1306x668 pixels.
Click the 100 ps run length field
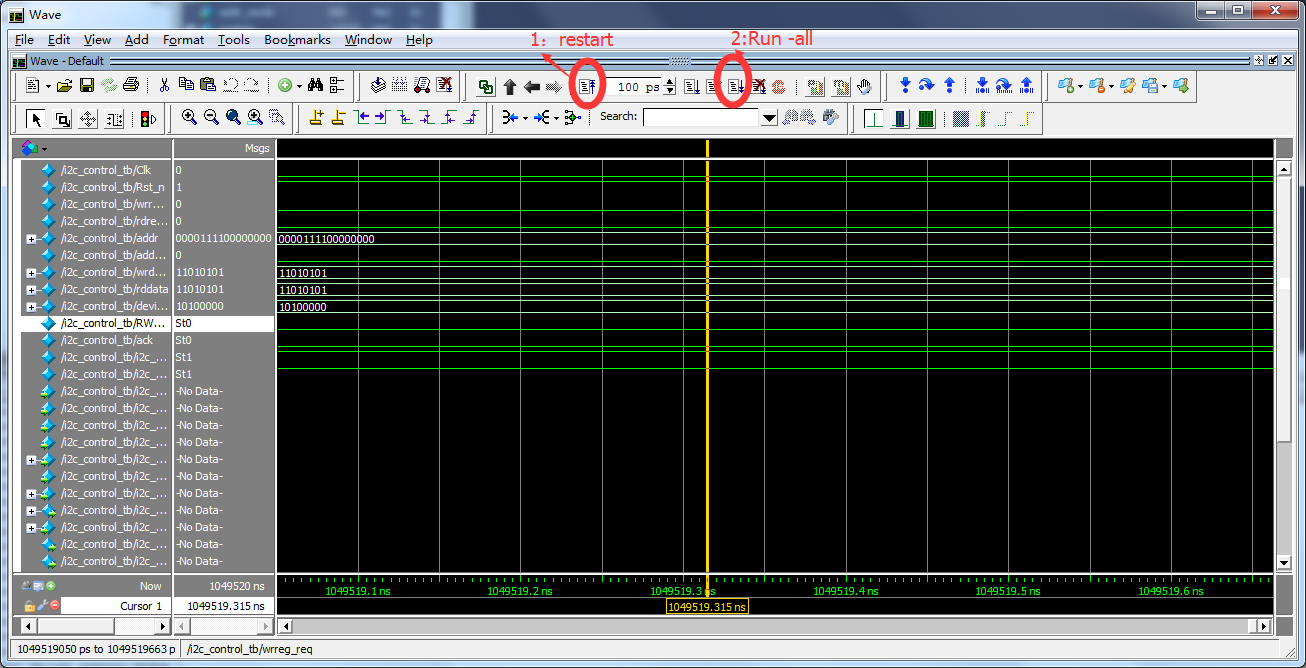(634, 87)
